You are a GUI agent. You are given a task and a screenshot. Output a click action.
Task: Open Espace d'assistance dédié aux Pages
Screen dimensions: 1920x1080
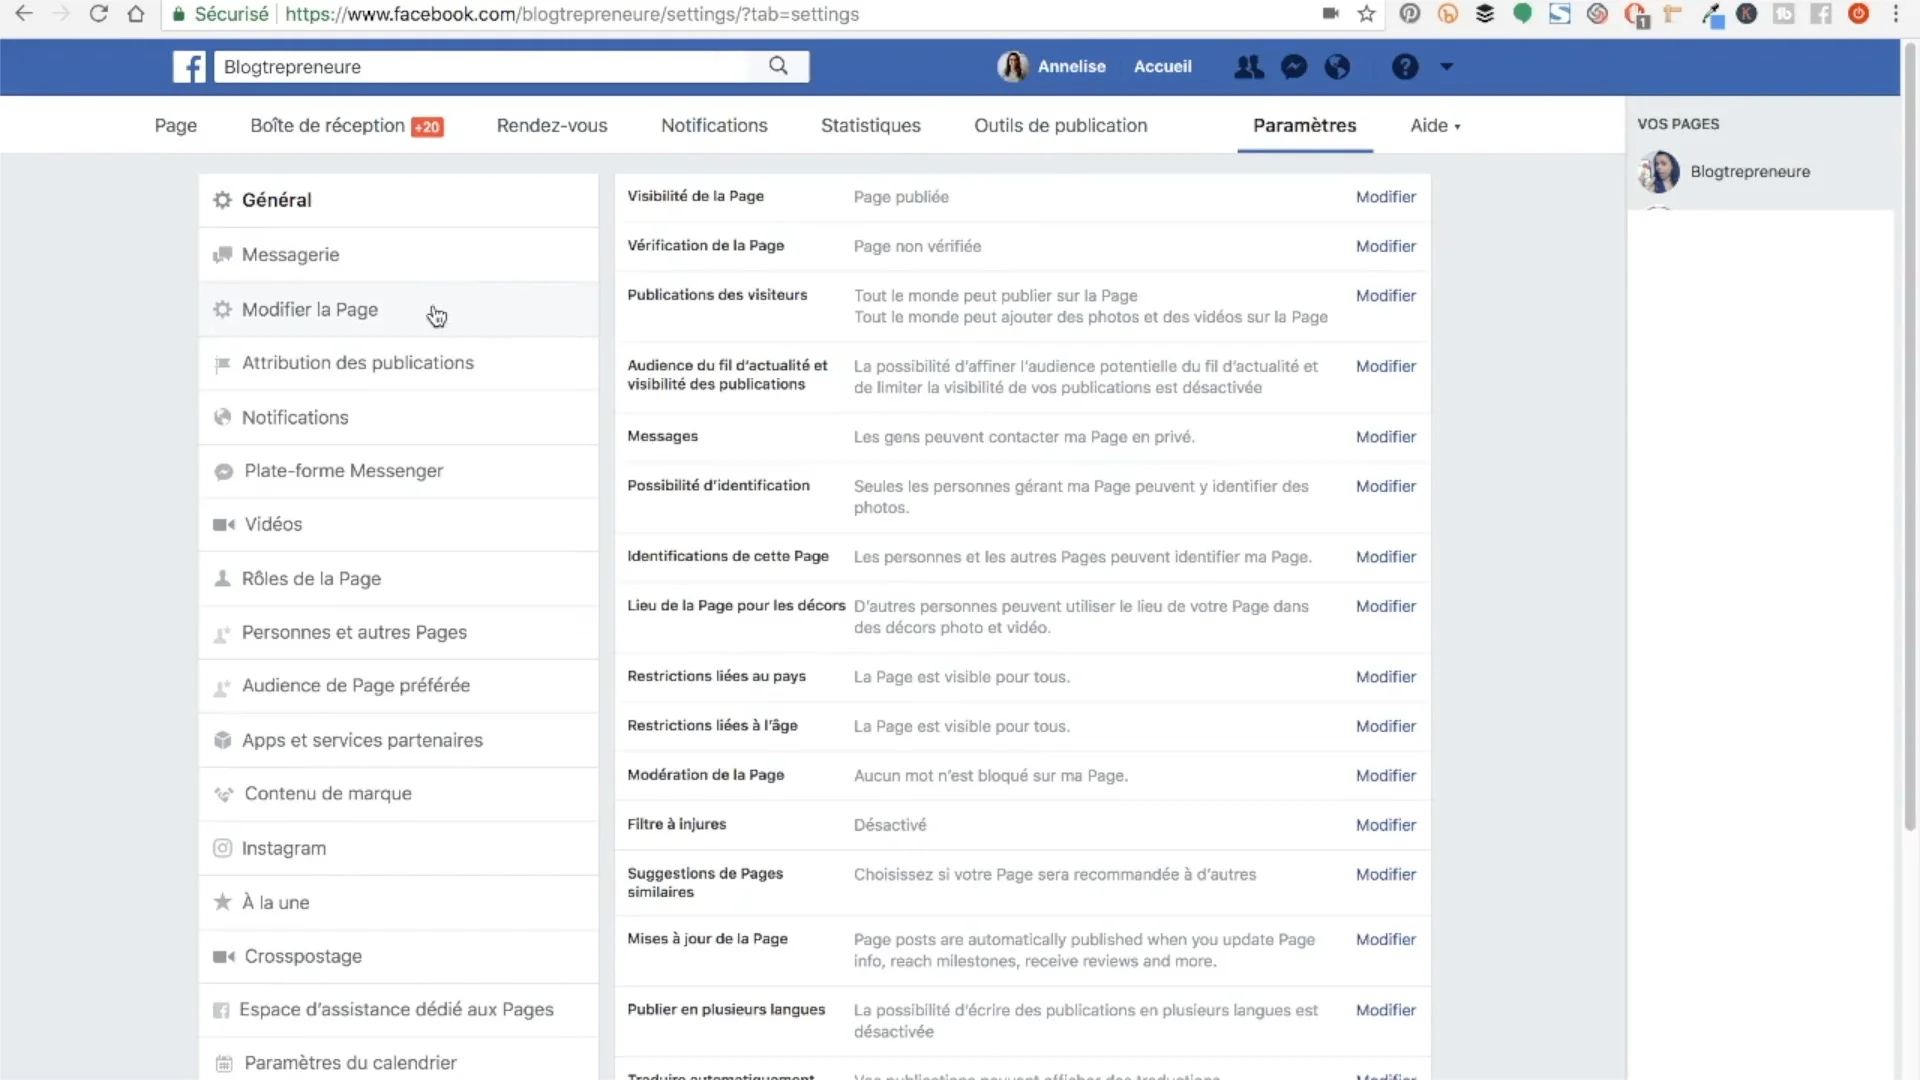pyautogui.click(x=398, y=1010)
